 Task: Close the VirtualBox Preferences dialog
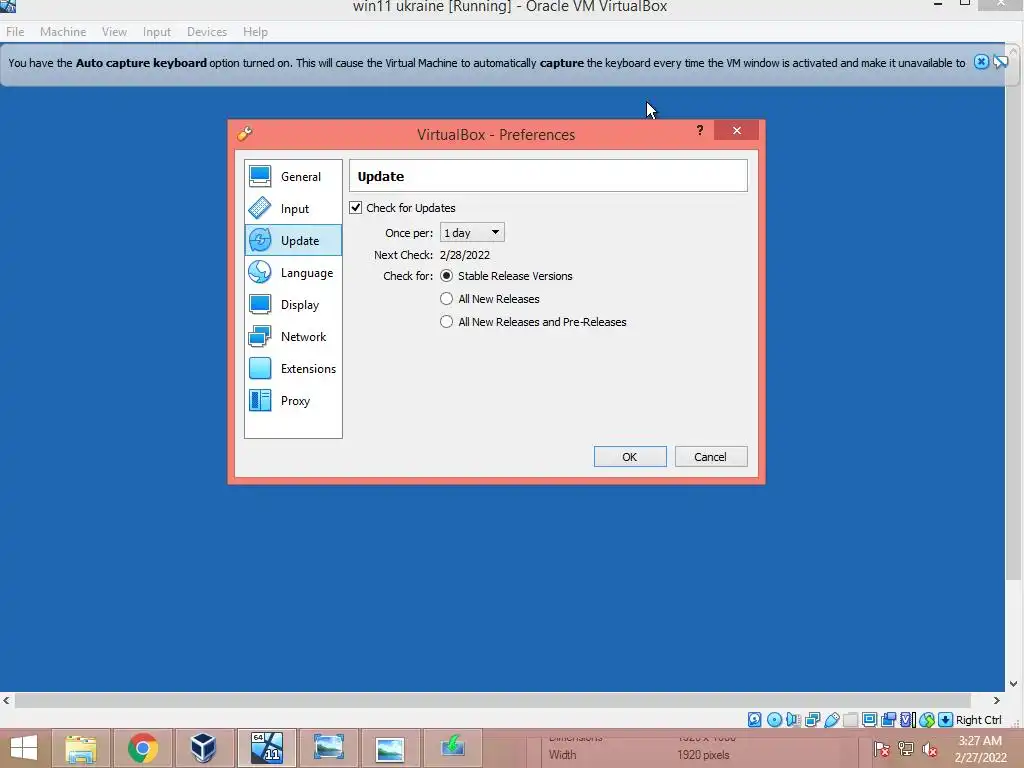[x=736, y=130]
